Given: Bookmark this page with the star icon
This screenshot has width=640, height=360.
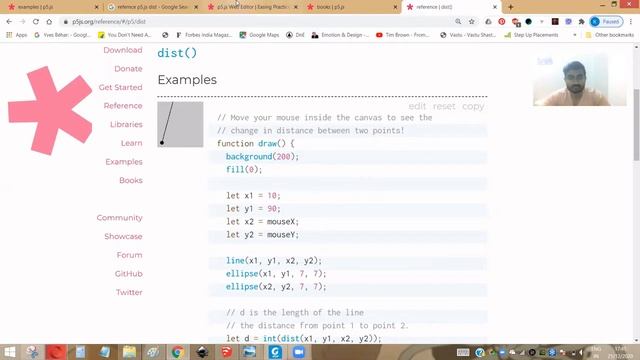Looking at the screenshot, I should 472,22.
